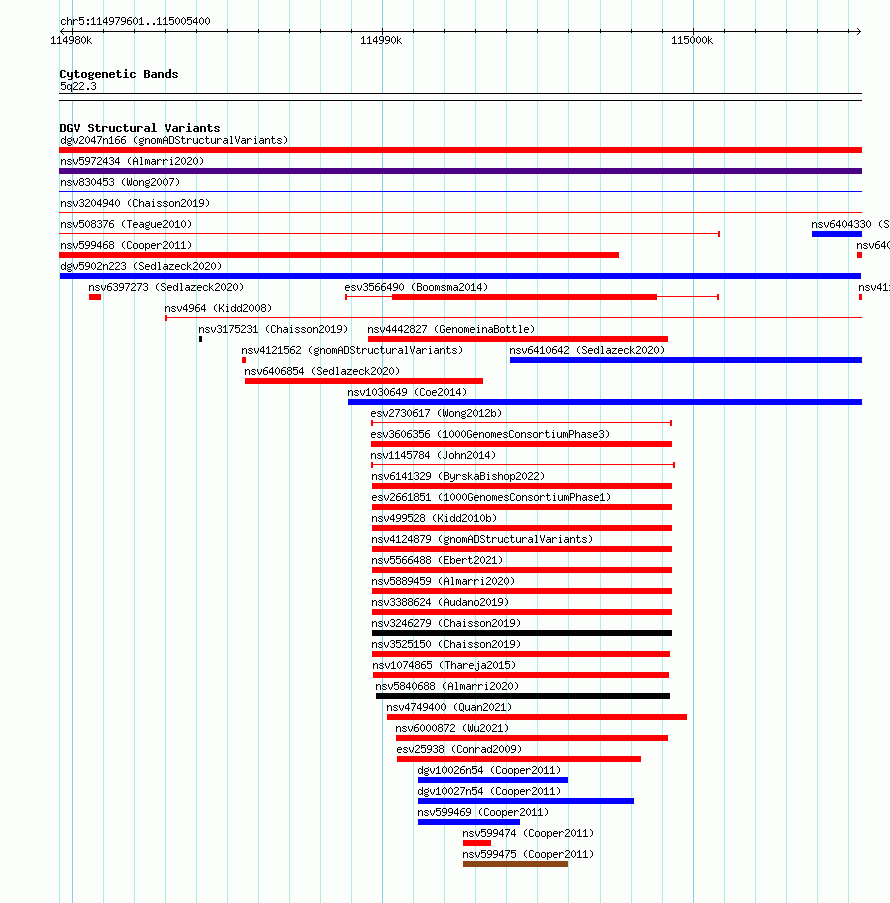Click the black nsv5840688 Almarri2020 bar
This screenshot has height=903, width=890.
click(523, 696)
